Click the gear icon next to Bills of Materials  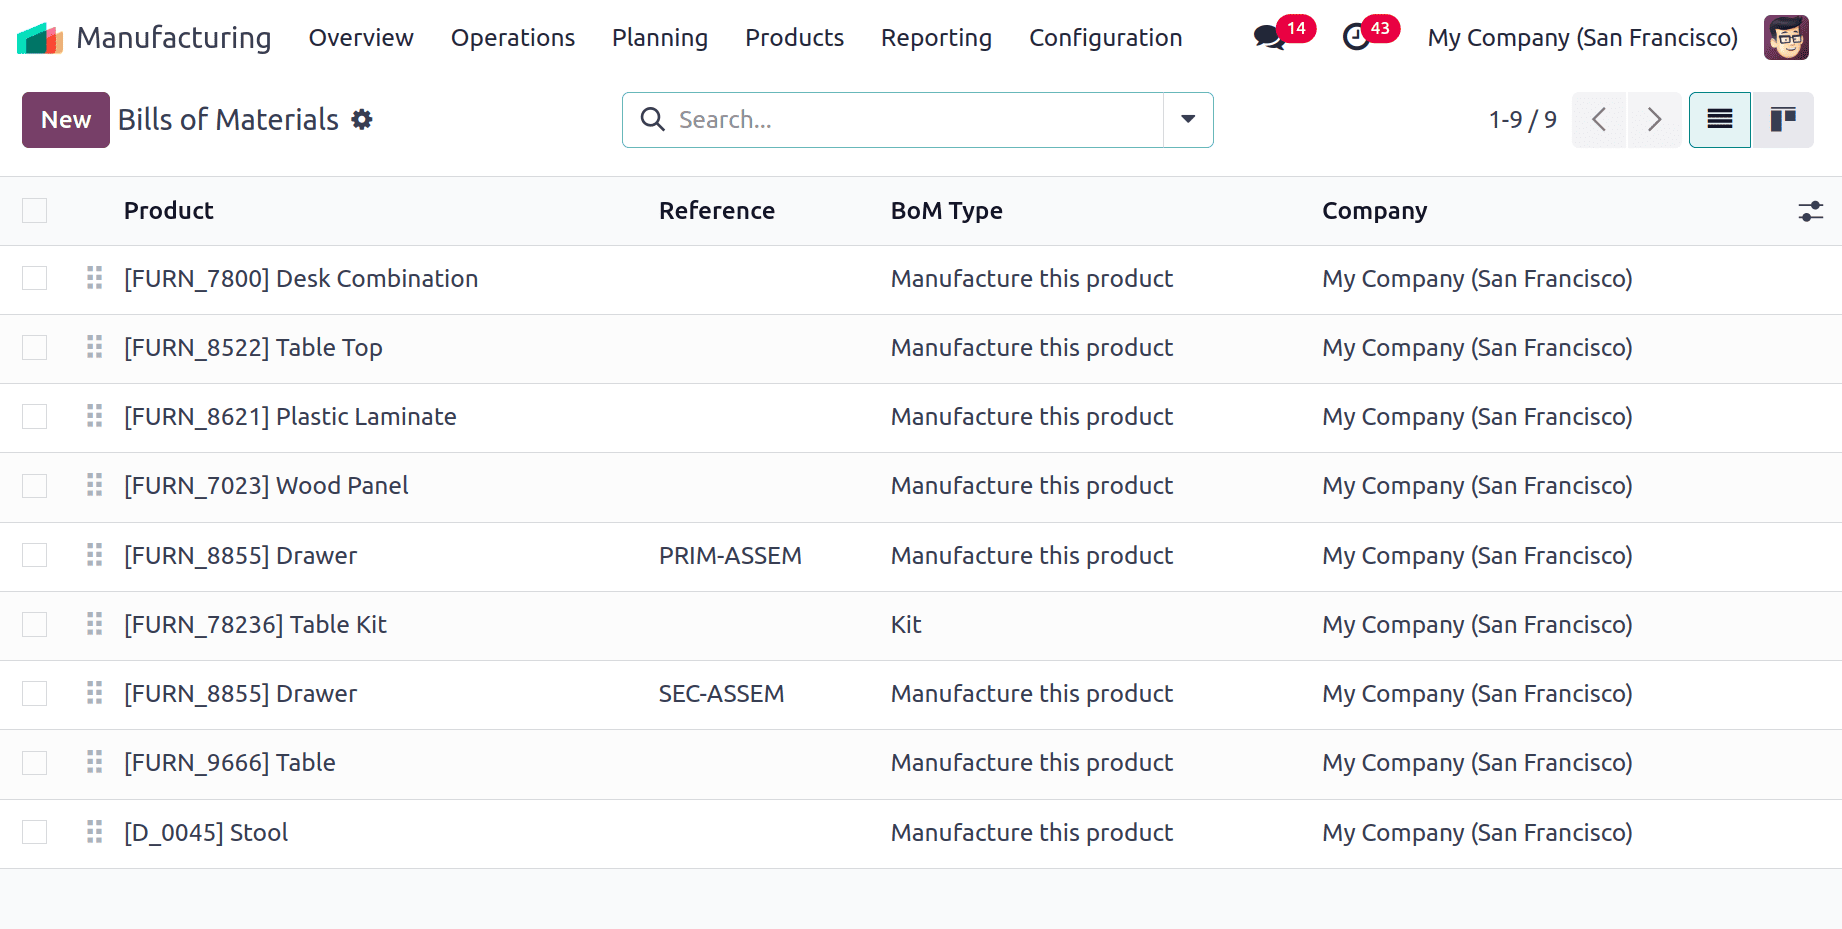[x=362, y=120]
